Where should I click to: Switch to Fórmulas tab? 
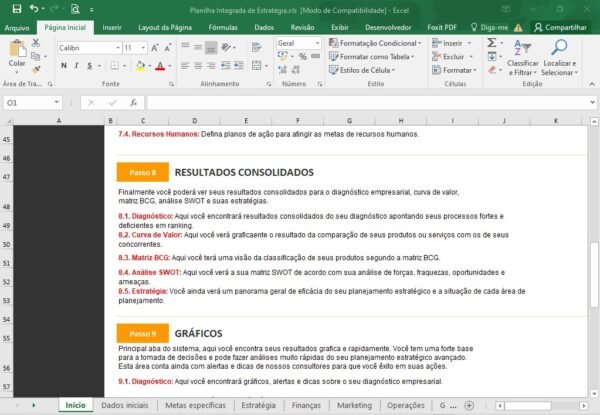[223, 28]
